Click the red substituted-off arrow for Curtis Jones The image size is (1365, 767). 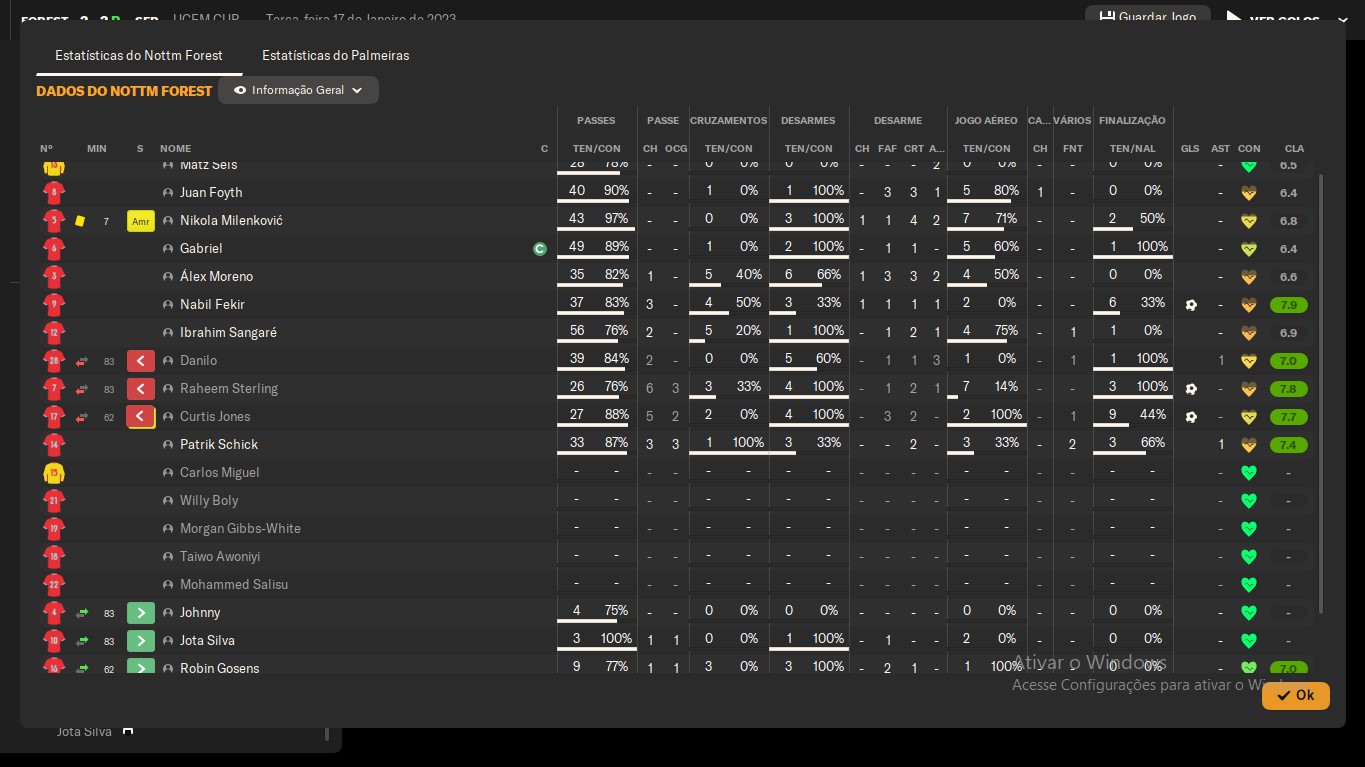141,417
